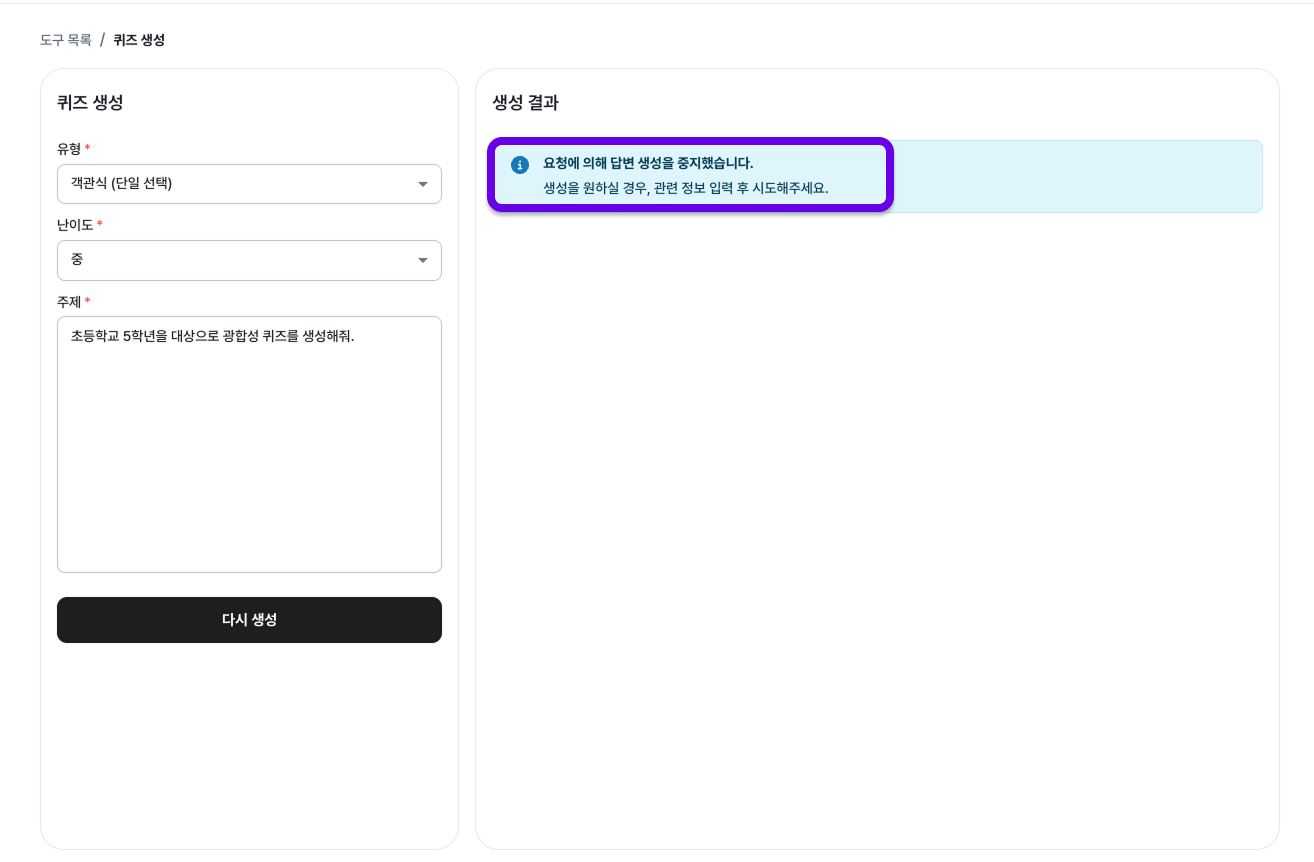Click the 주제 field label
Screen dimensions: 1314x862
(69, 301)
